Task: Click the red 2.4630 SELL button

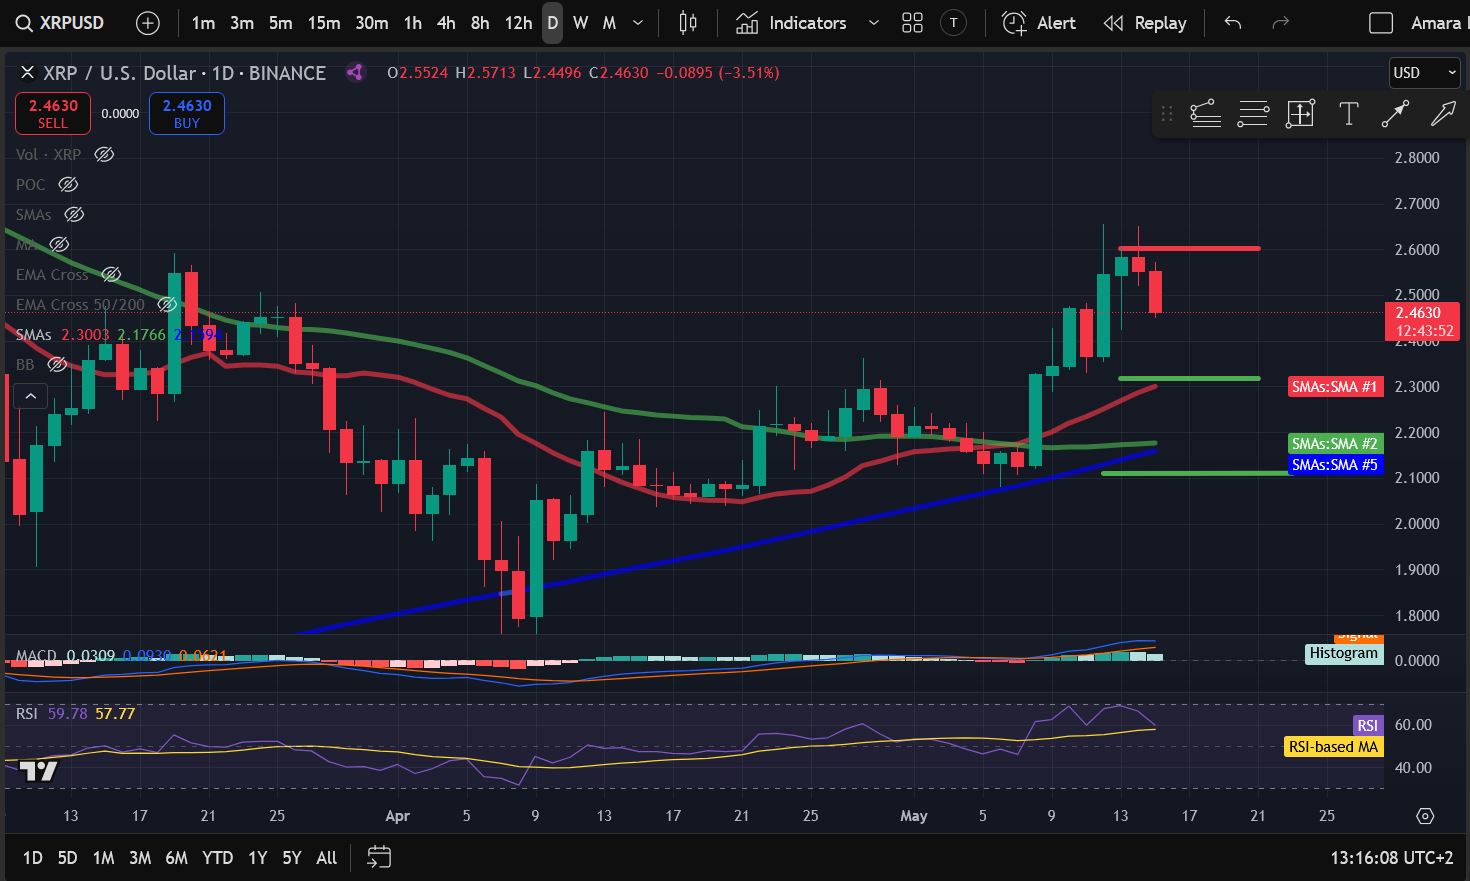Action: [53, 113]
